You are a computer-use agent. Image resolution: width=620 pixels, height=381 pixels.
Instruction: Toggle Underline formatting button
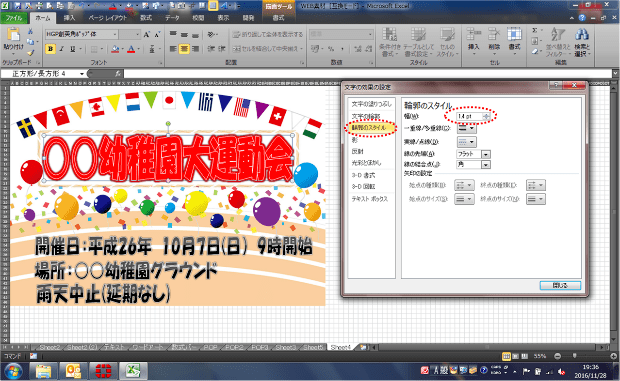(73, 49)
